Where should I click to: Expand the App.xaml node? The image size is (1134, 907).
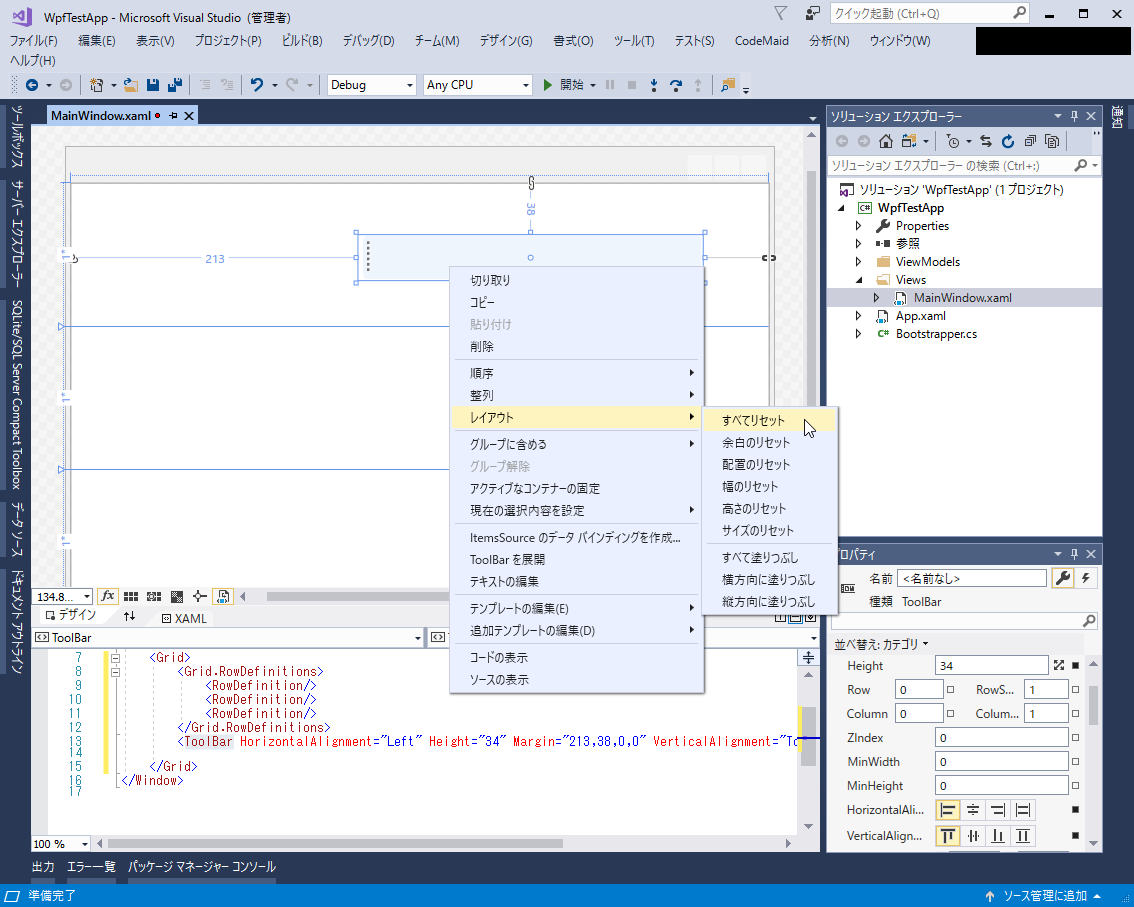[x=858, y=316]
